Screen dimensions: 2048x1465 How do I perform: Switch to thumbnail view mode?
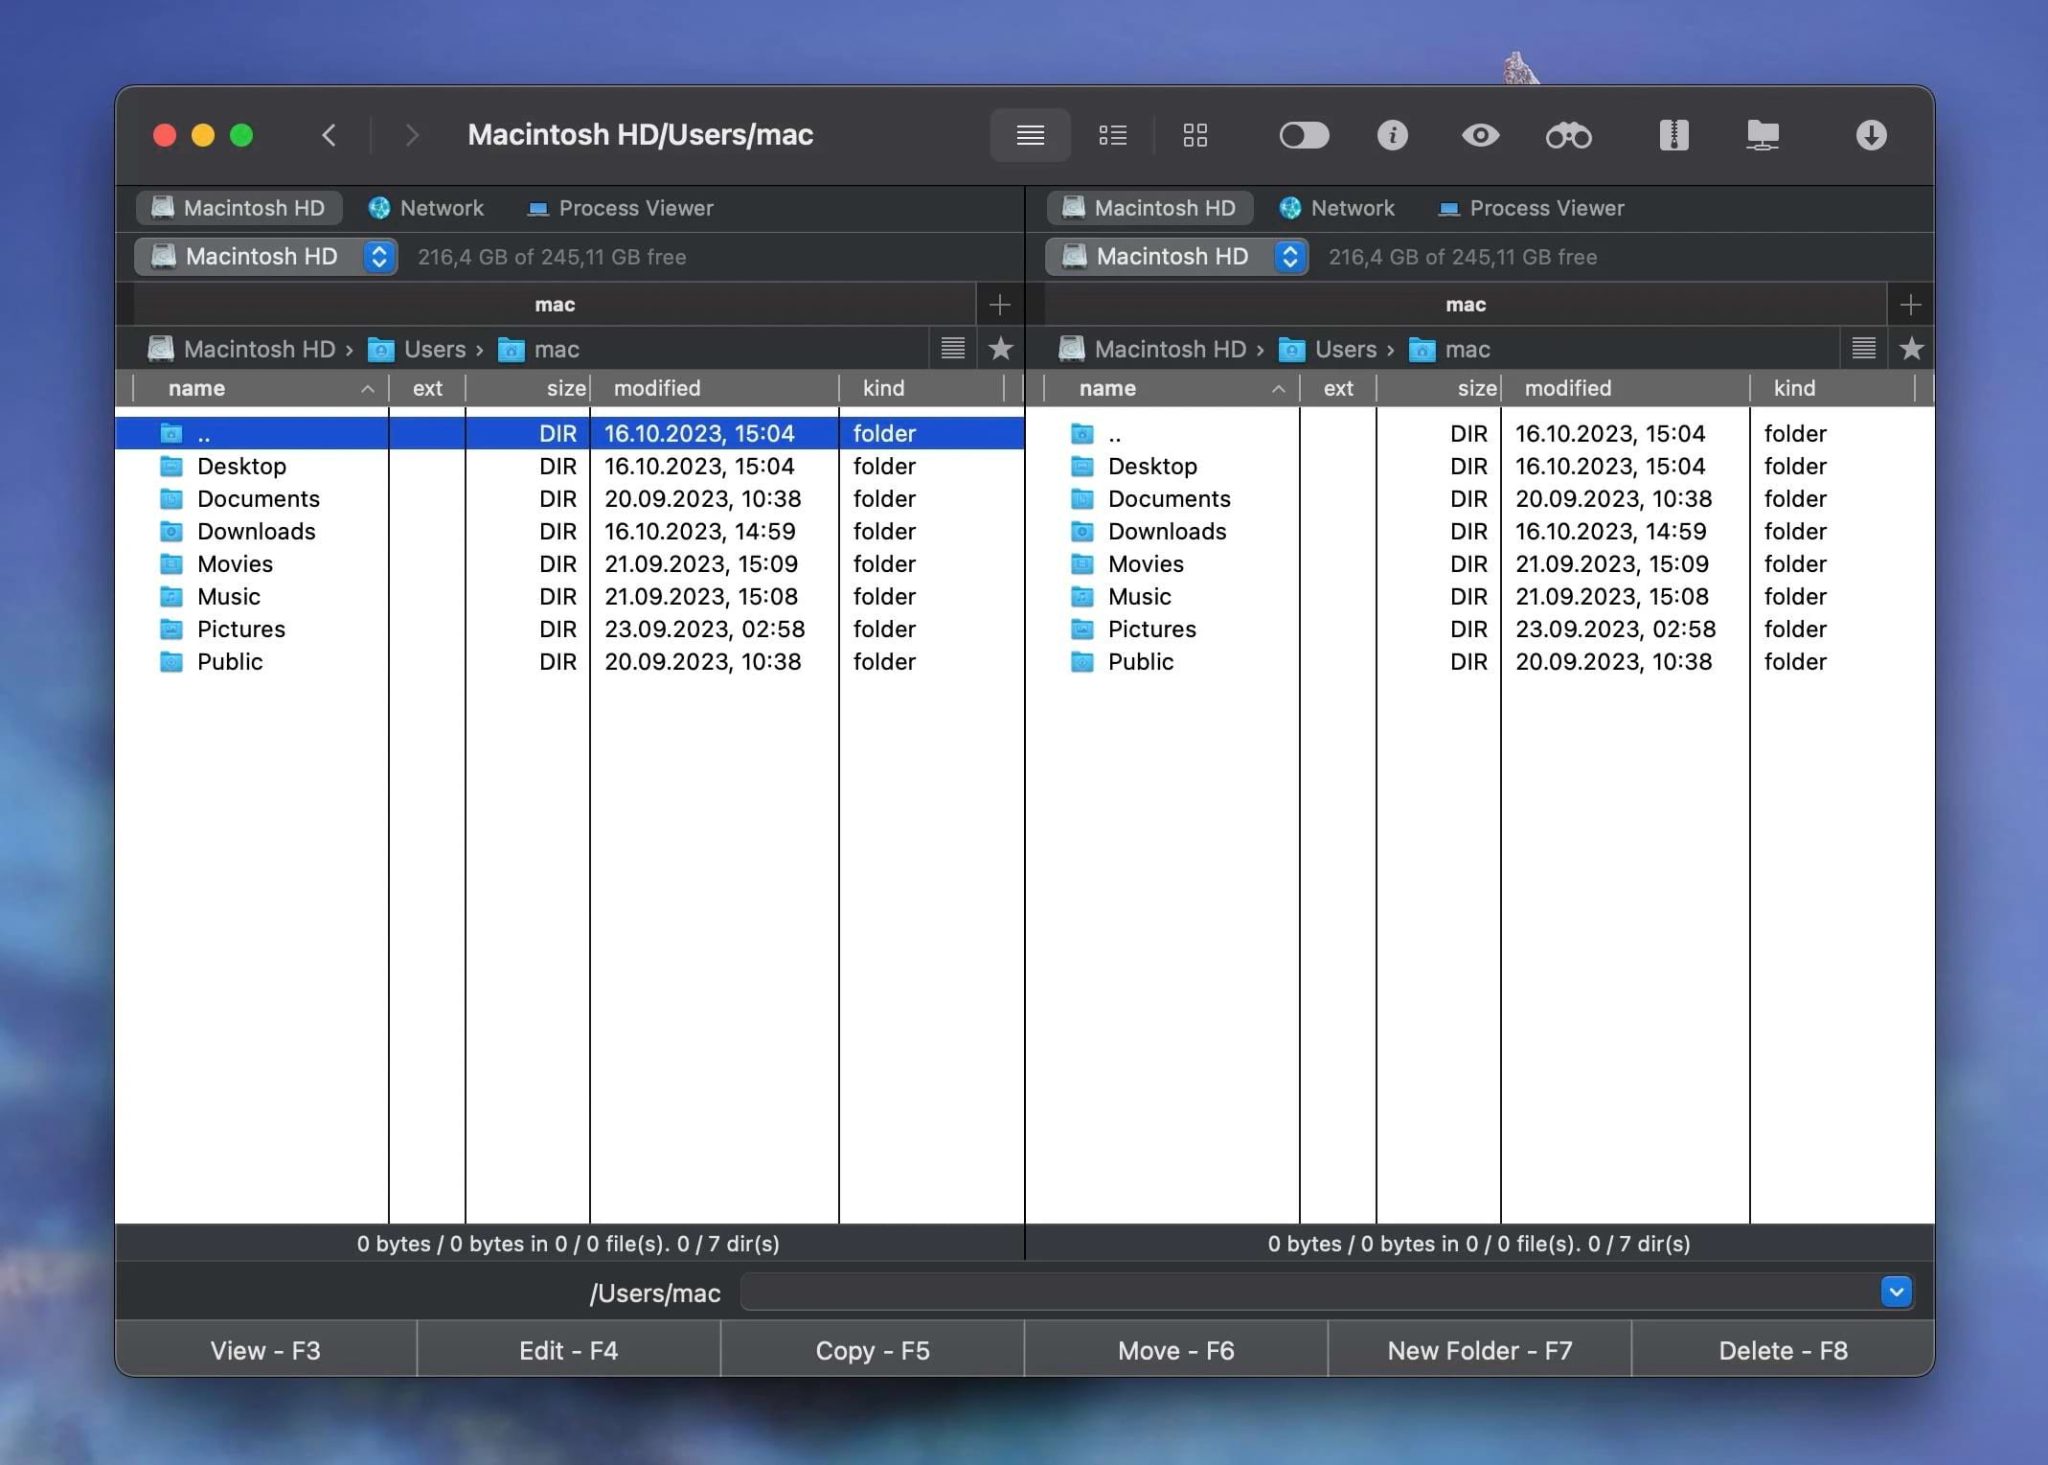click(x=1196, y=135)
